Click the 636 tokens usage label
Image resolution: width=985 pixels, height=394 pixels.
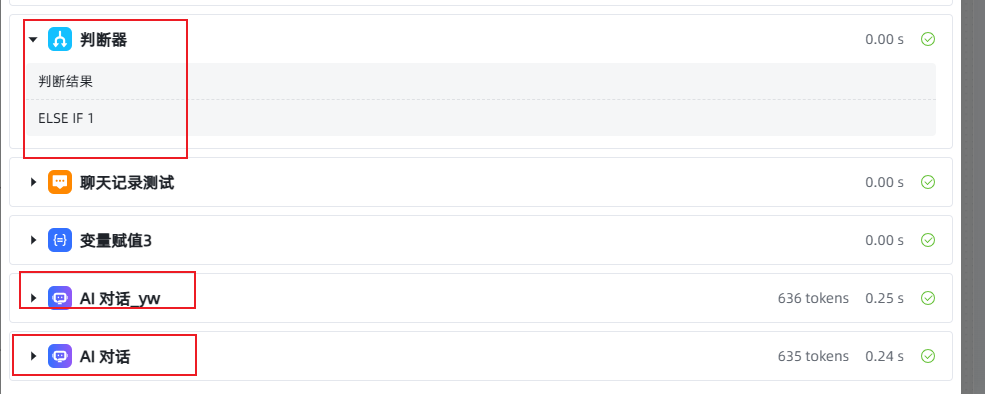(x=813, y=298)
